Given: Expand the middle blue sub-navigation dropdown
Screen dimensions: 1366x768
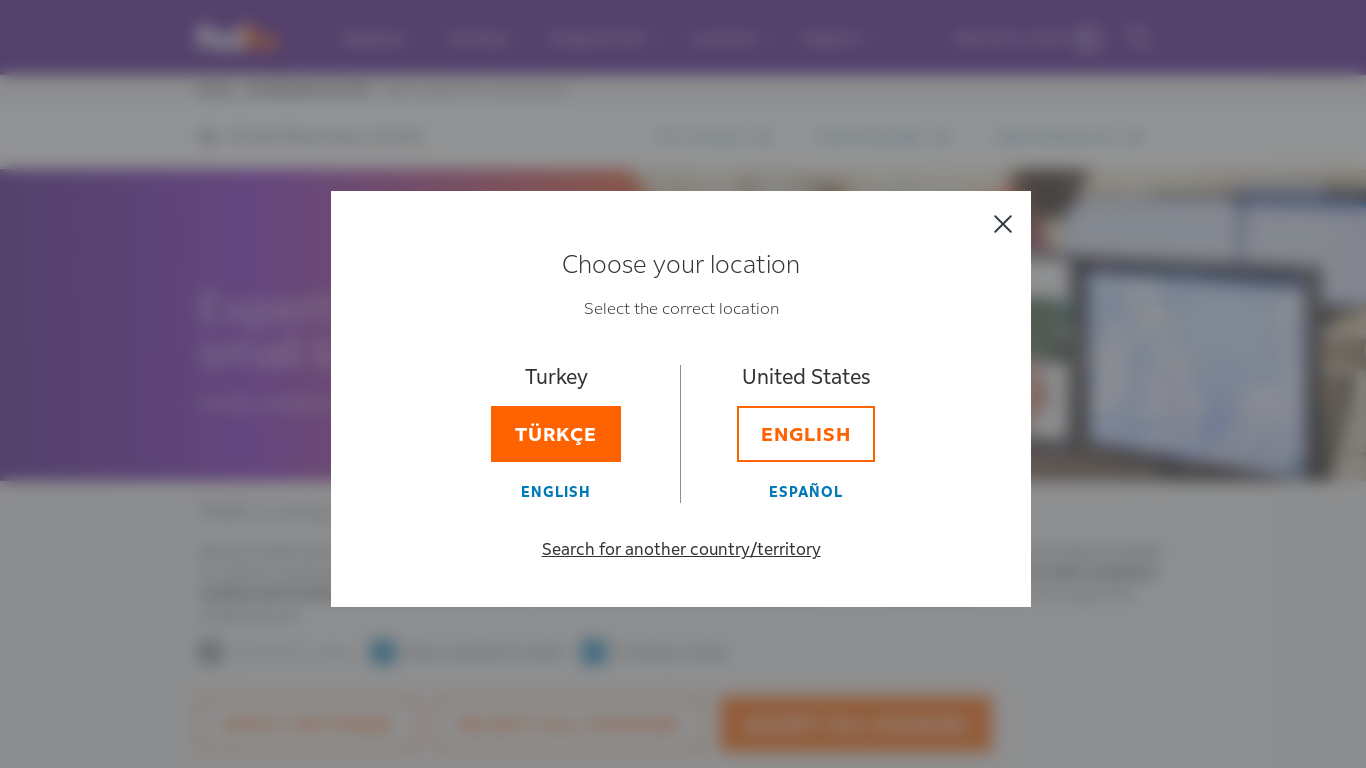Looking at the screenshot, I should tap(884, 137).
